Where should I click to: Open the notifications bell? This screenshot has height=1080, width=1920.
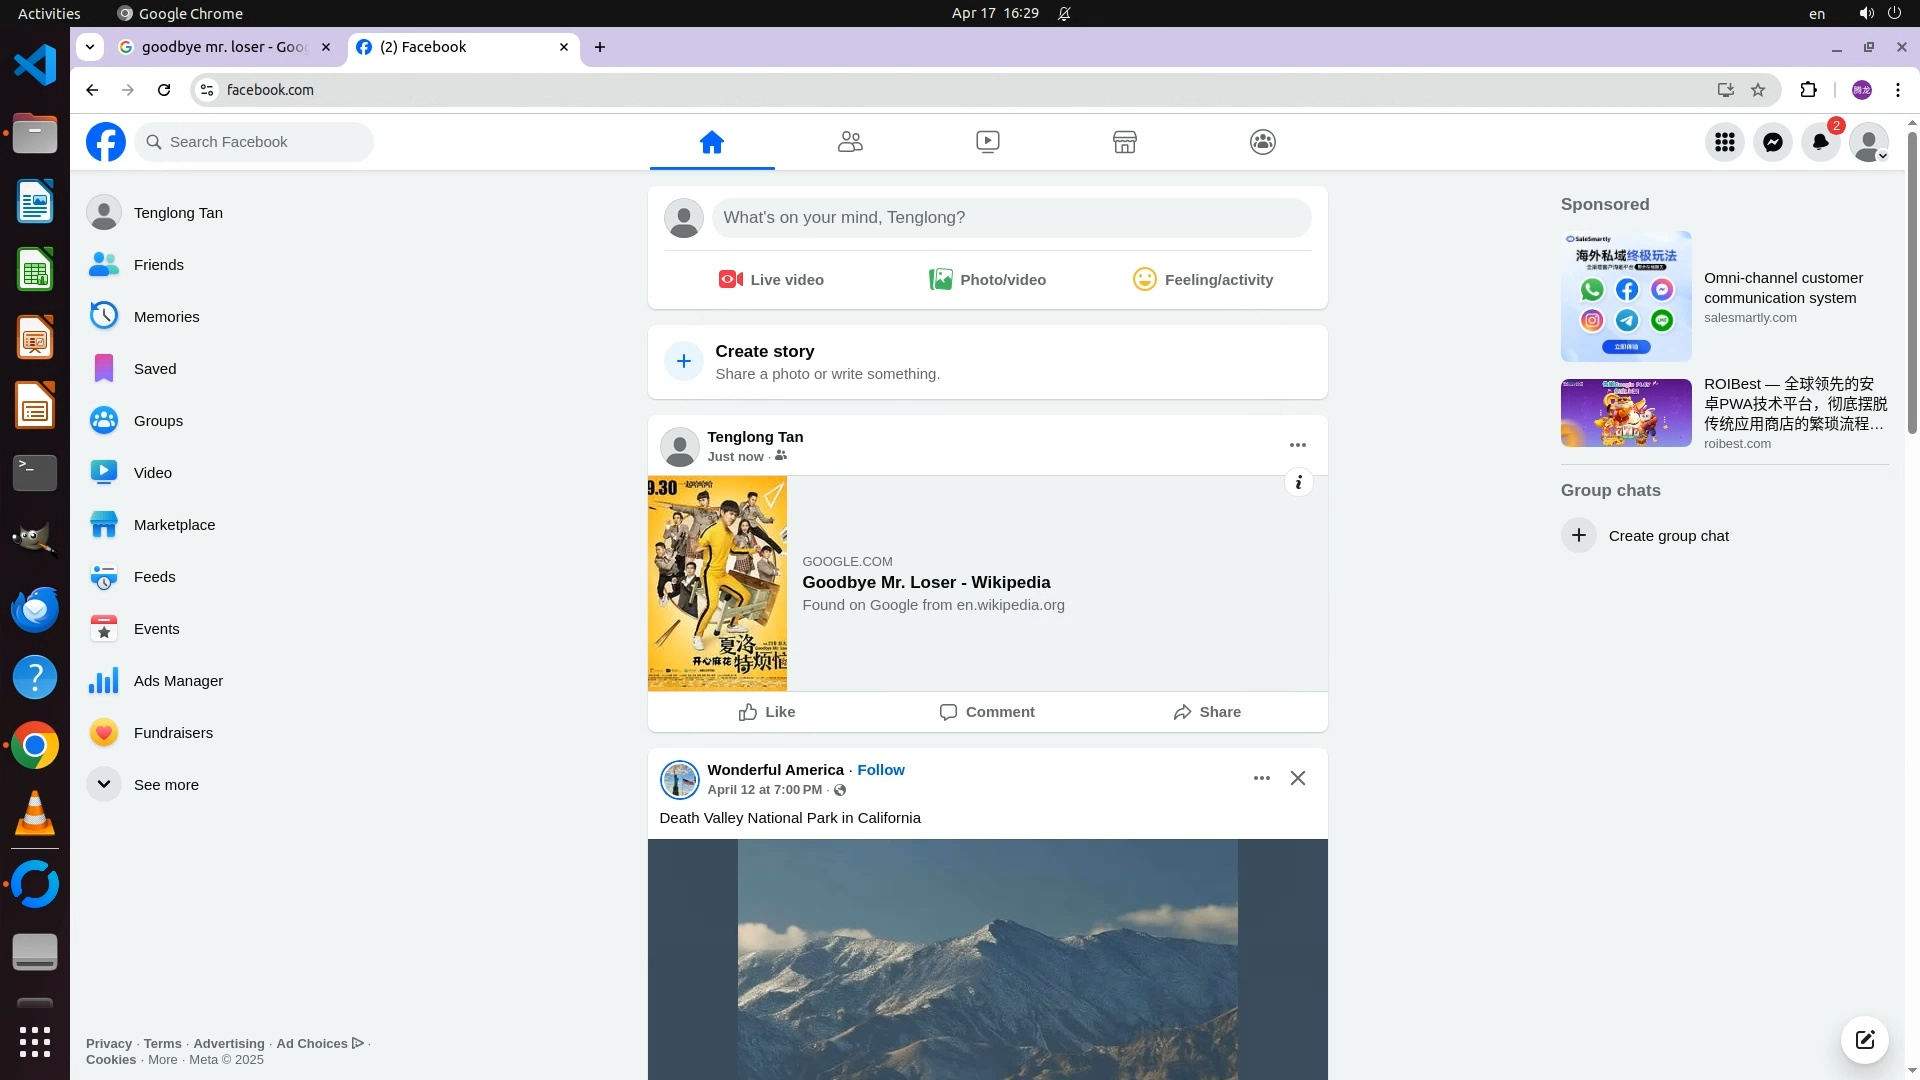1820,142
